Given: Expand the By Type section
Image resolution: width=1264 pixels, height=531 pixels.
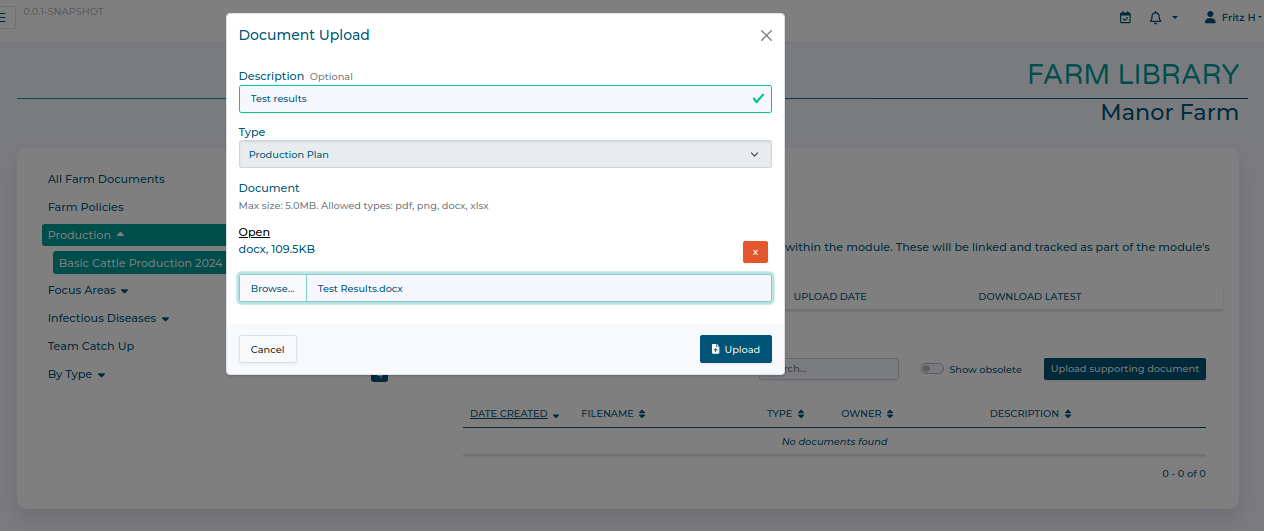Looking at the screenshot, I should click(x=76, y=375).
